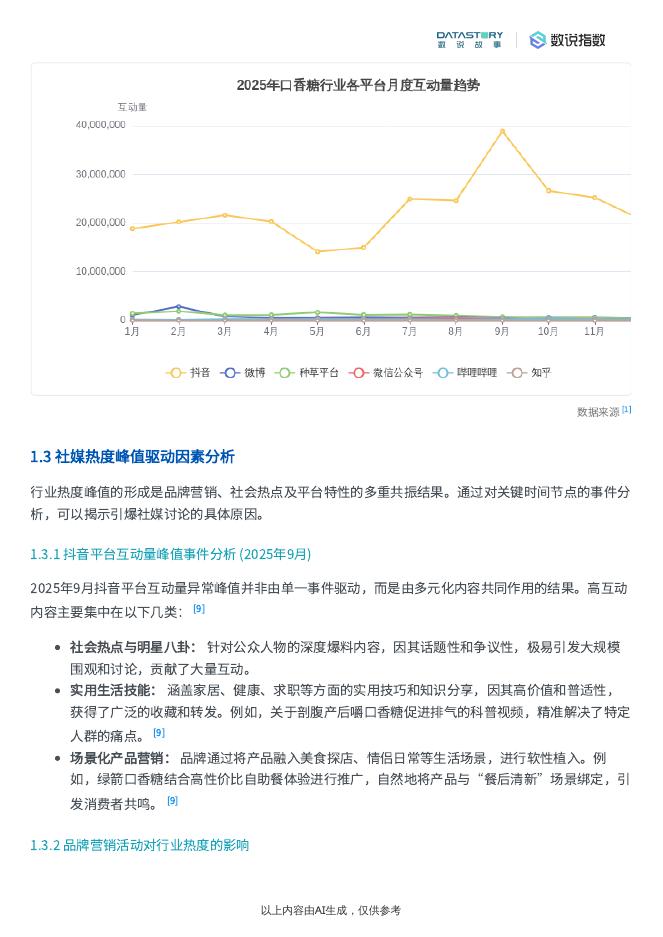Click subheading 1.3.1 抖音平台互动量峰值事件分析
This screenshot has width=663, height=937.
pos(170,555)
